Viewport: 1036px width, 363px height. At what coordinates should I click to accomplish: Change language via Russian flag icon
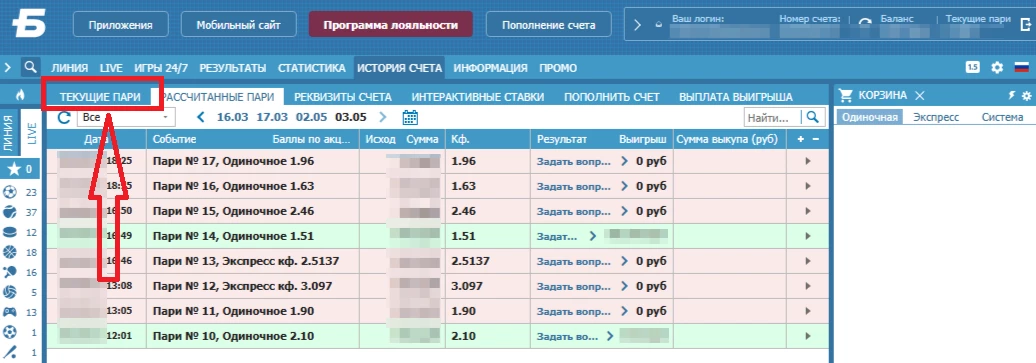(1021, 67)
